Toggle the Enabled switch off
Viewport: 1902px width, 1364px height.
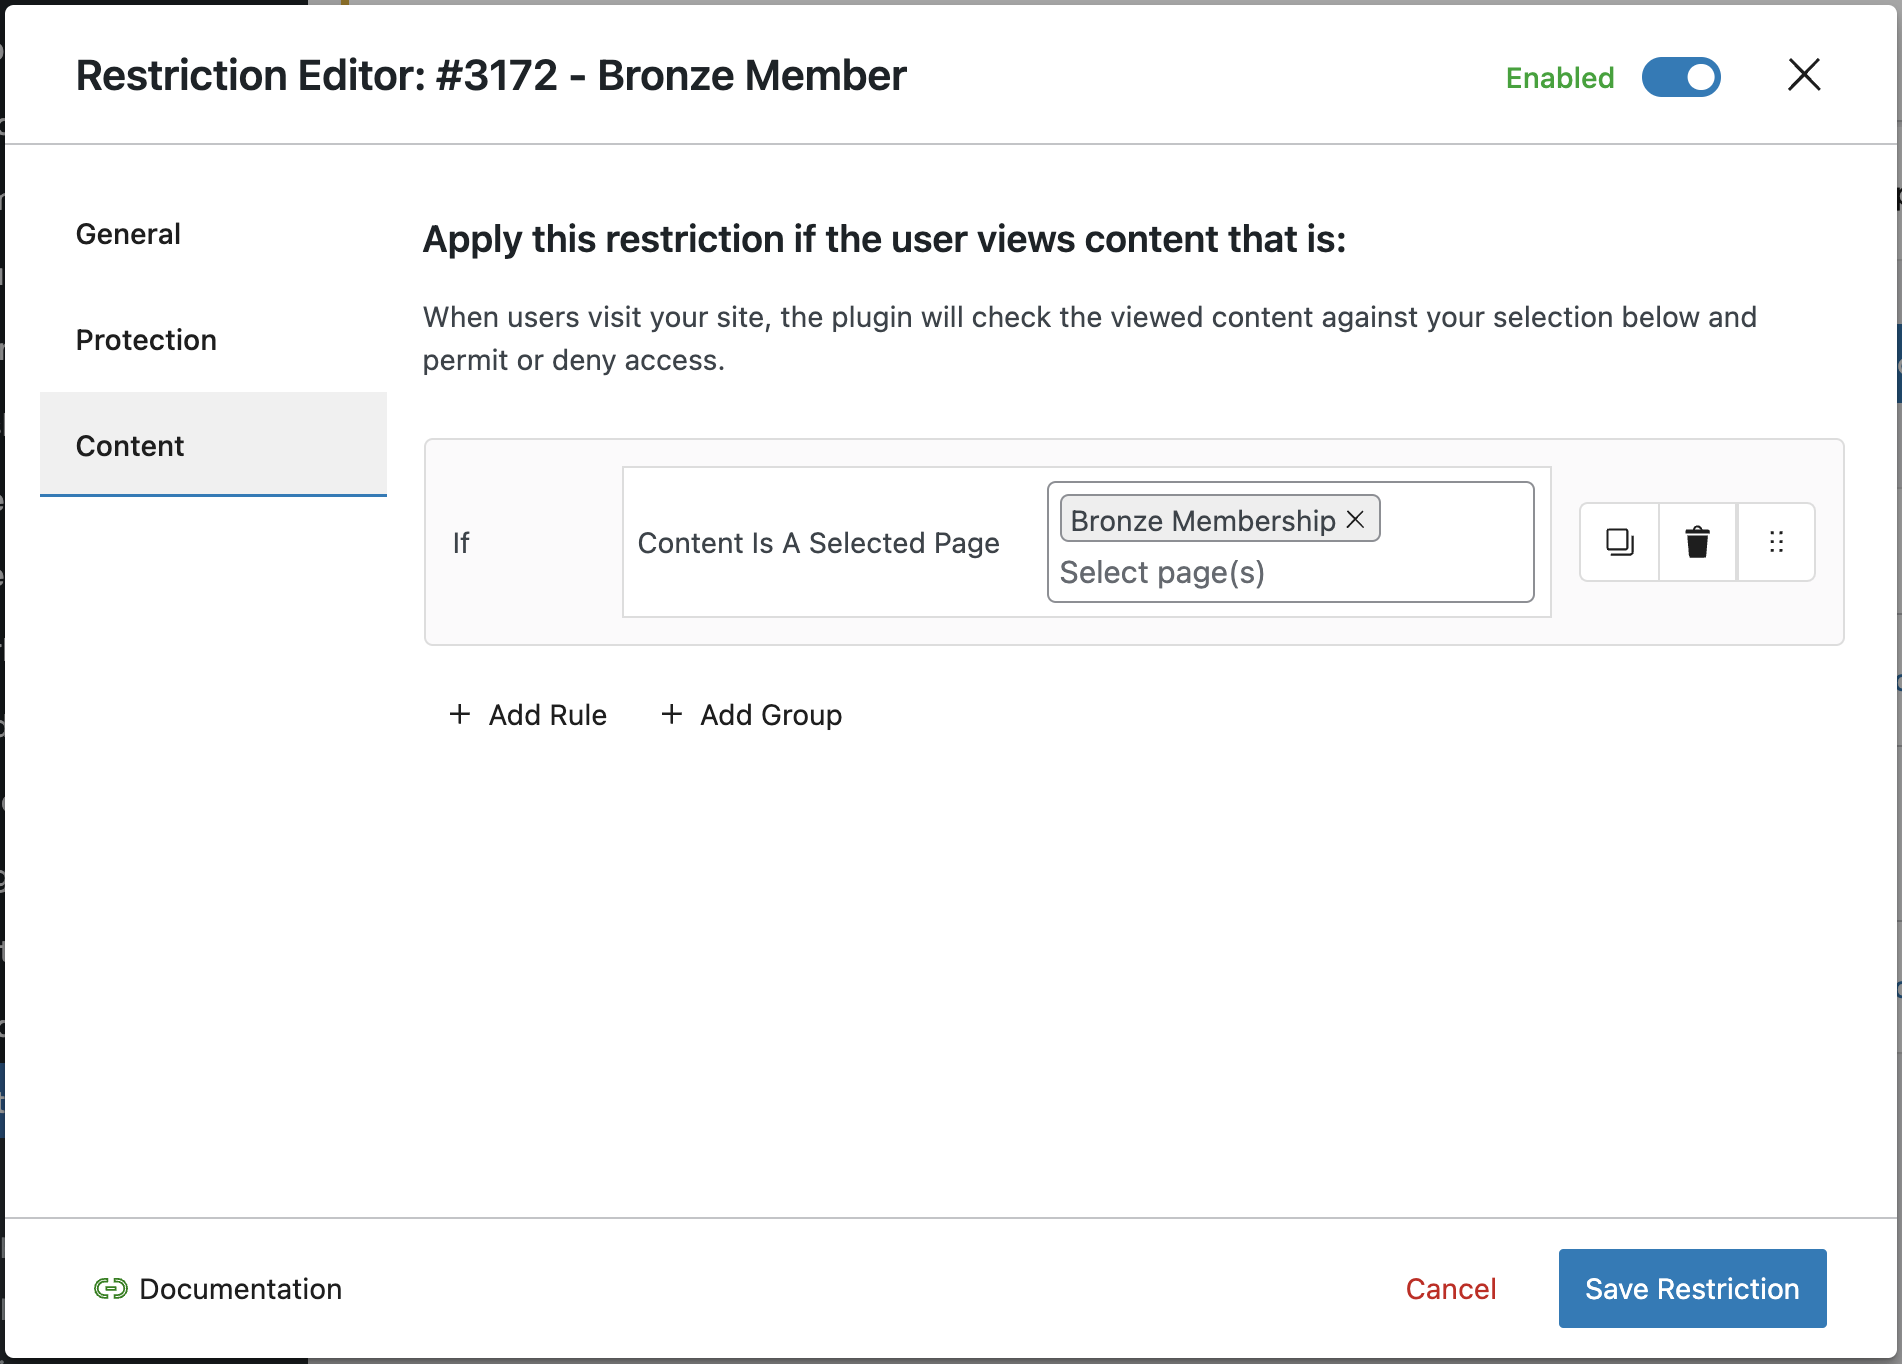click(1681, 77)
